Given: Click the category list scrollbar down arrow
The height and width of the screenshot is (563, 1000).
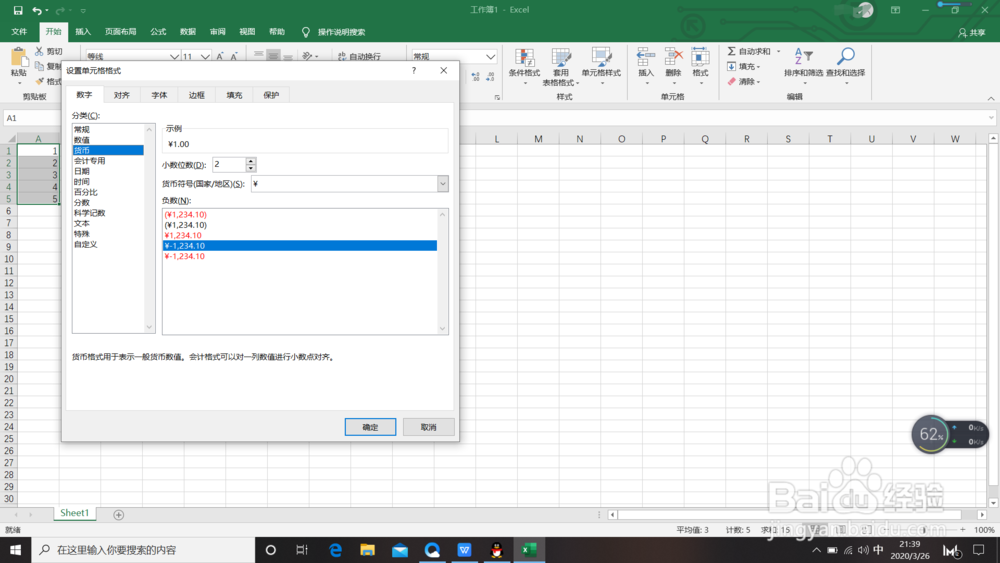Looking at the screenshot, I should (149, 328).
